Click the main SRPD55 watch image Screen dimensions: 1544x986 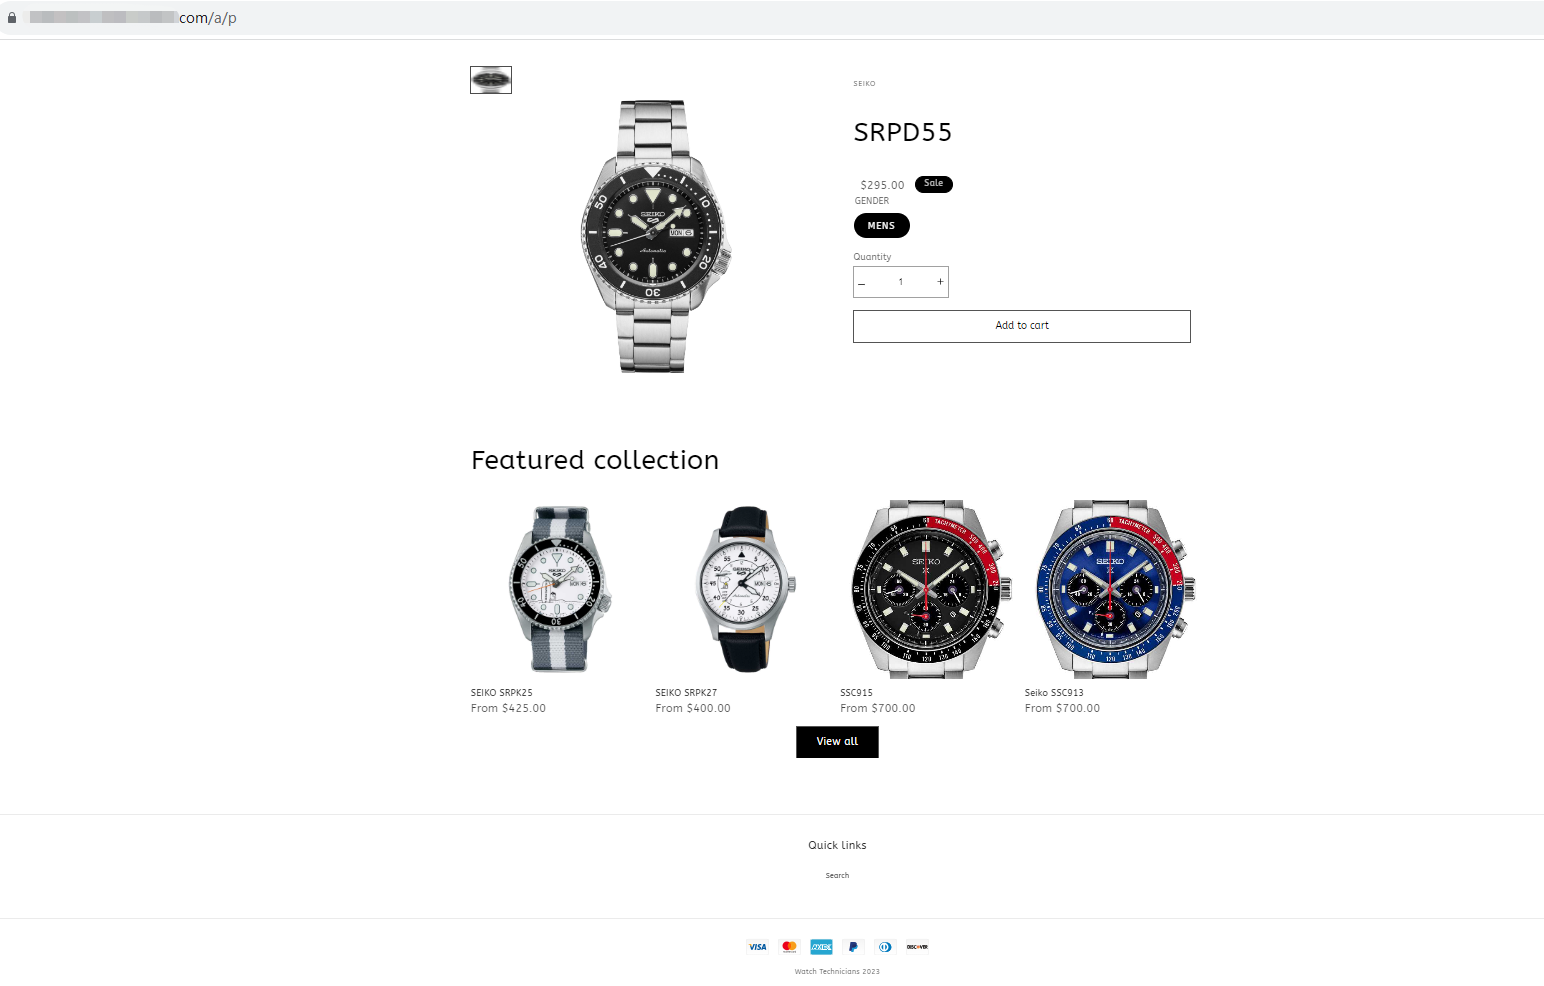click(655, 236)
